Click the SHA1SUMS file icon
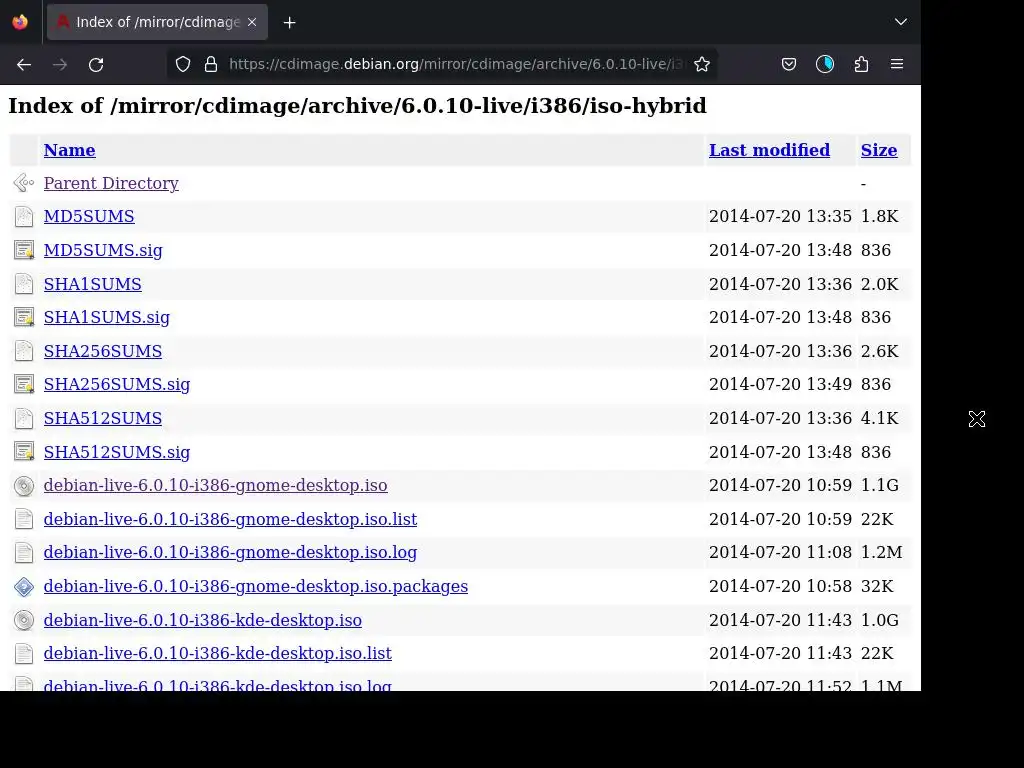 pos(24,284)
